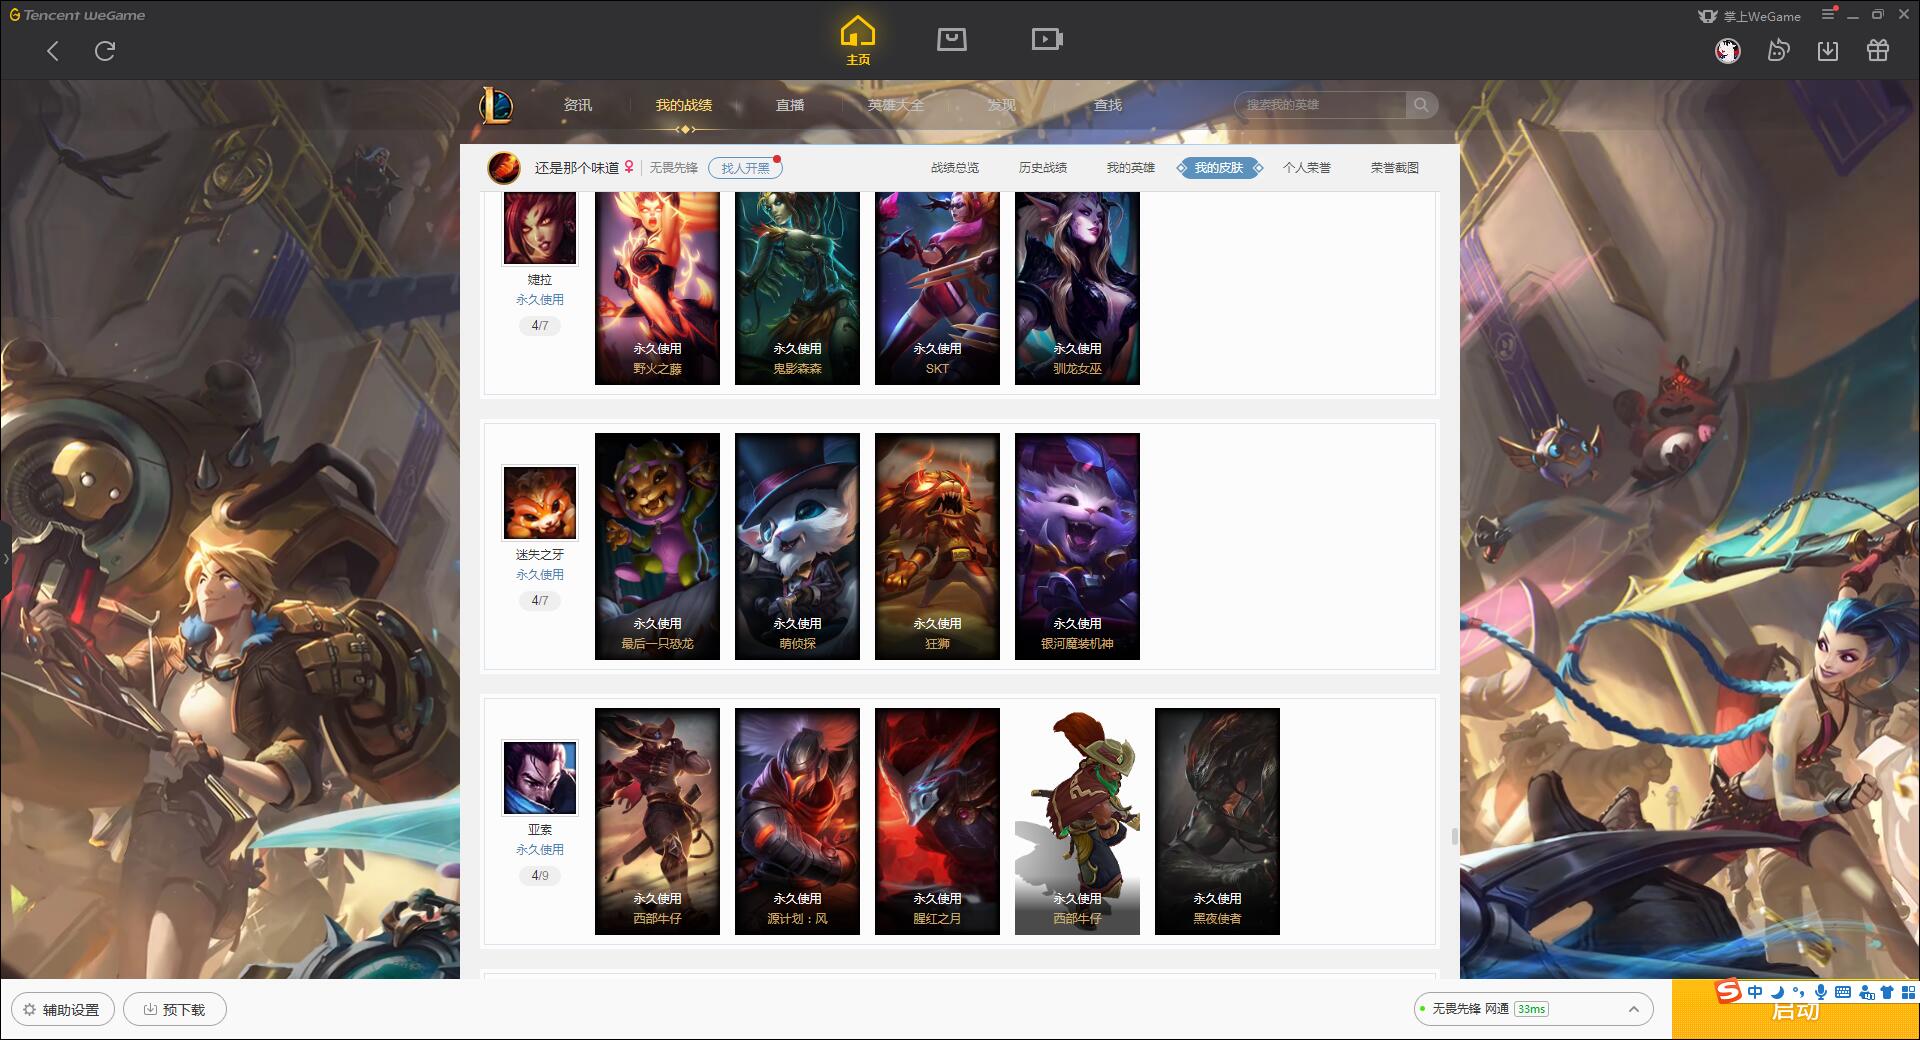The height and width of the screenshot is (1040, 1920).
Task: Refresh the page with the reload icon
Action: coord(105,51)
